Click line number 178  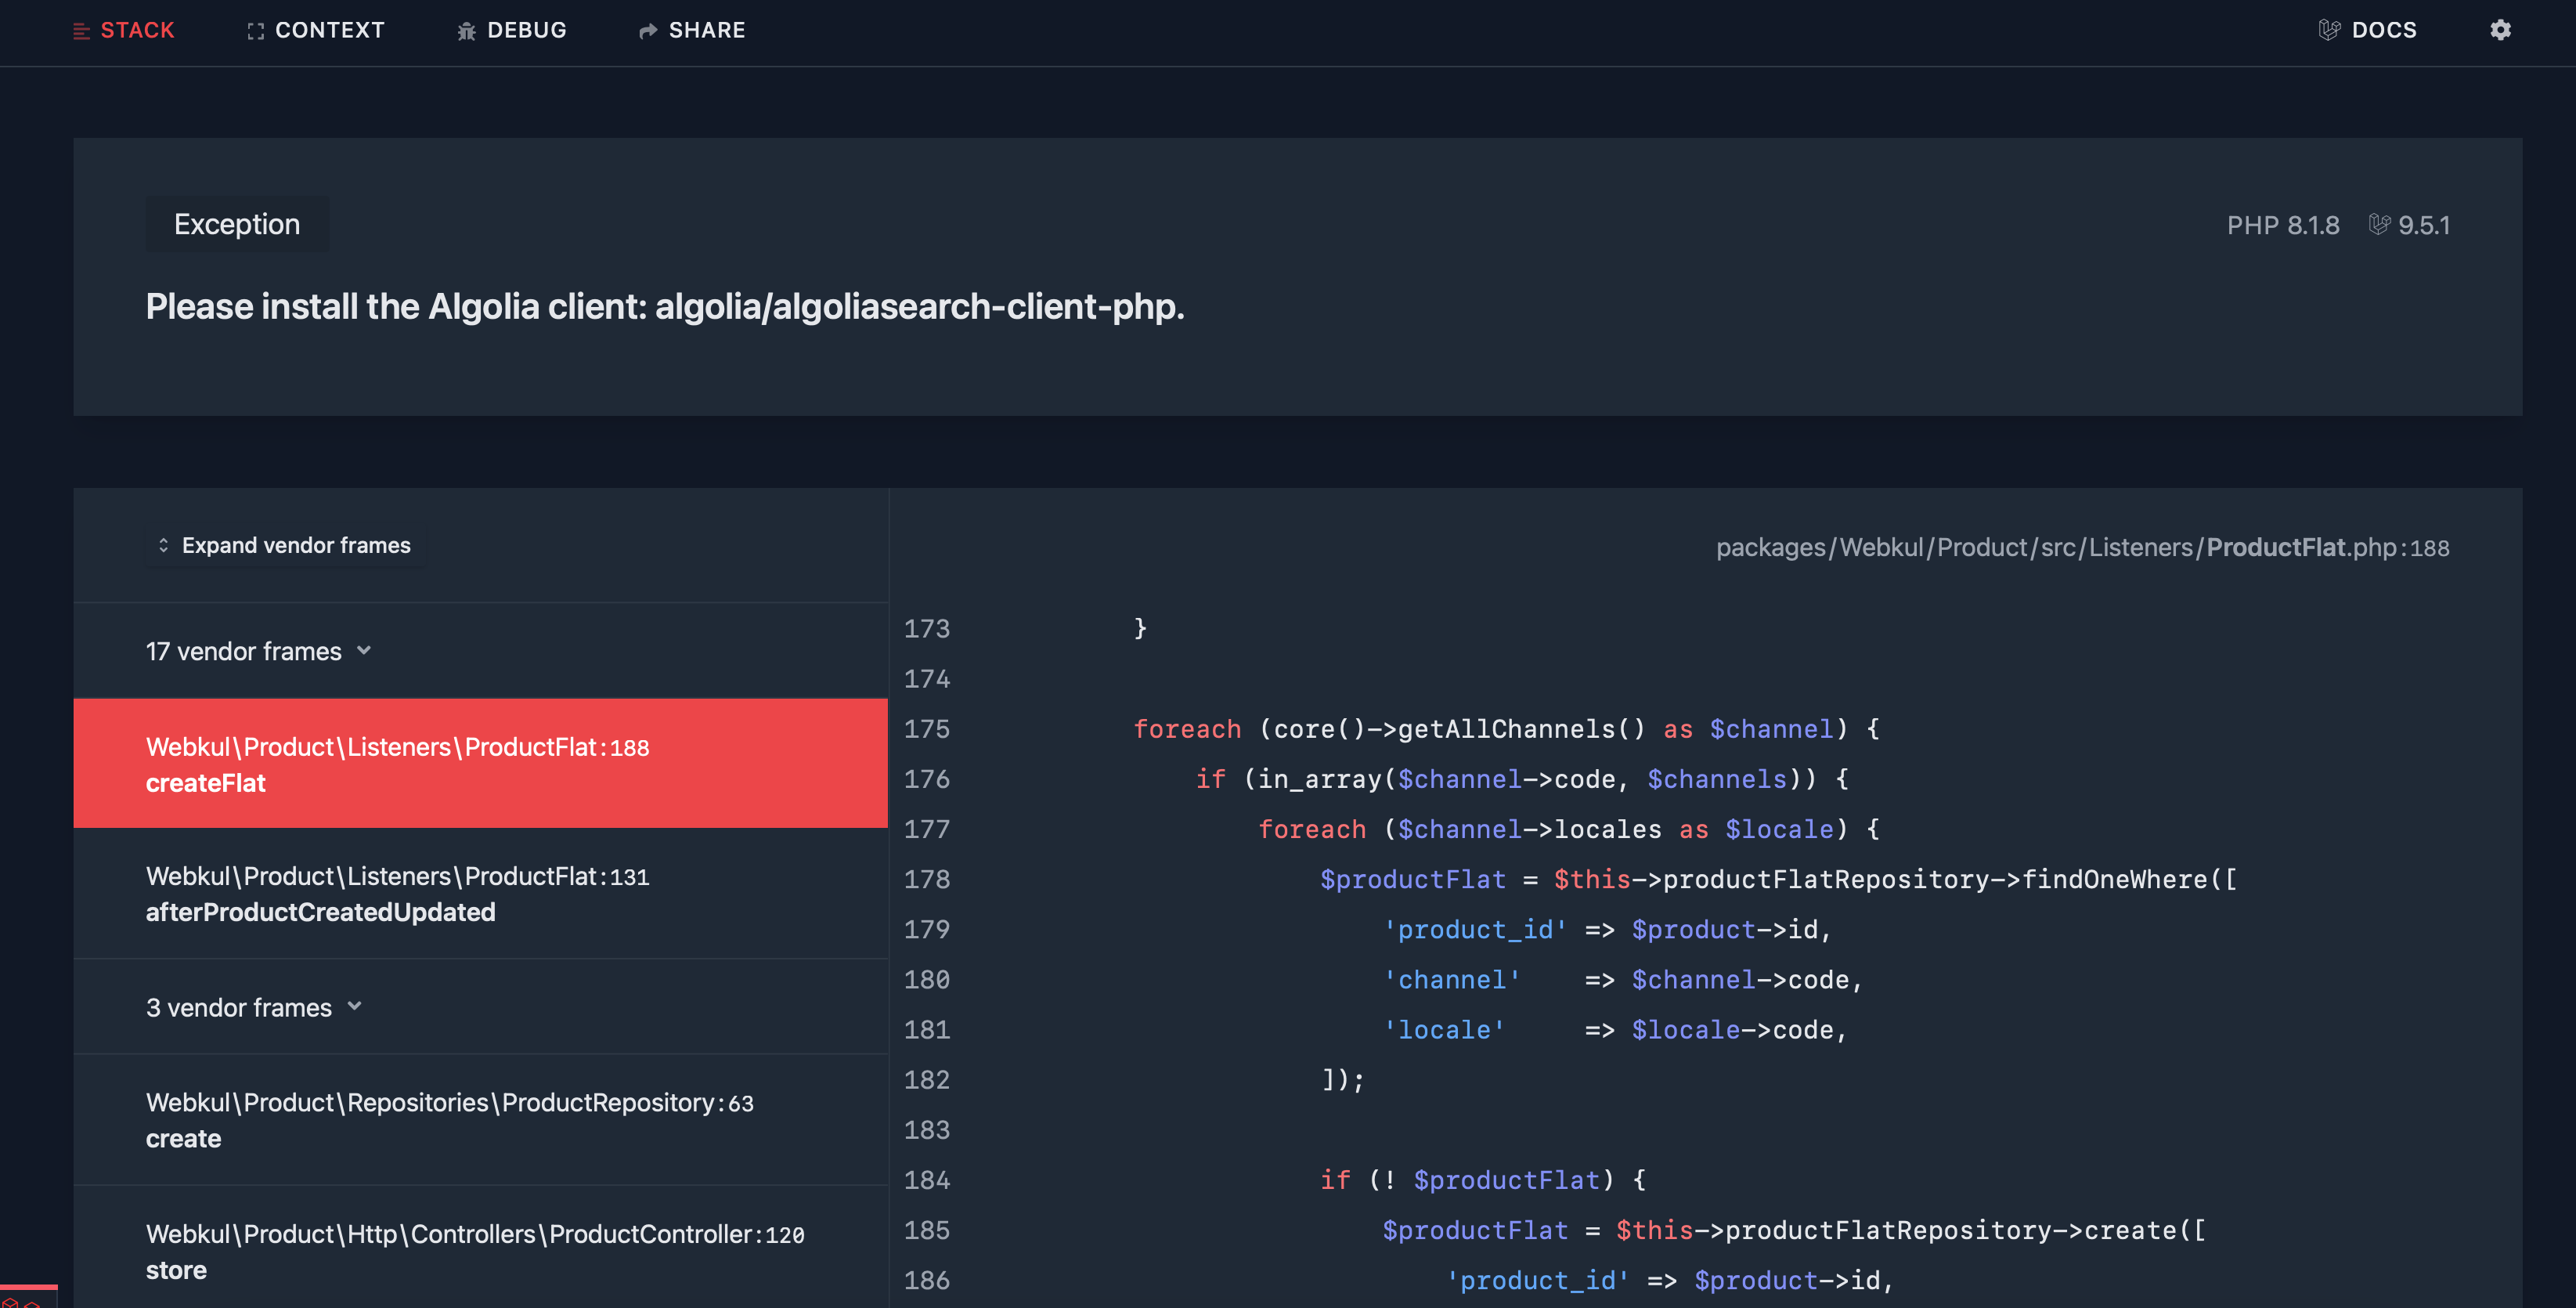(927, 879)
